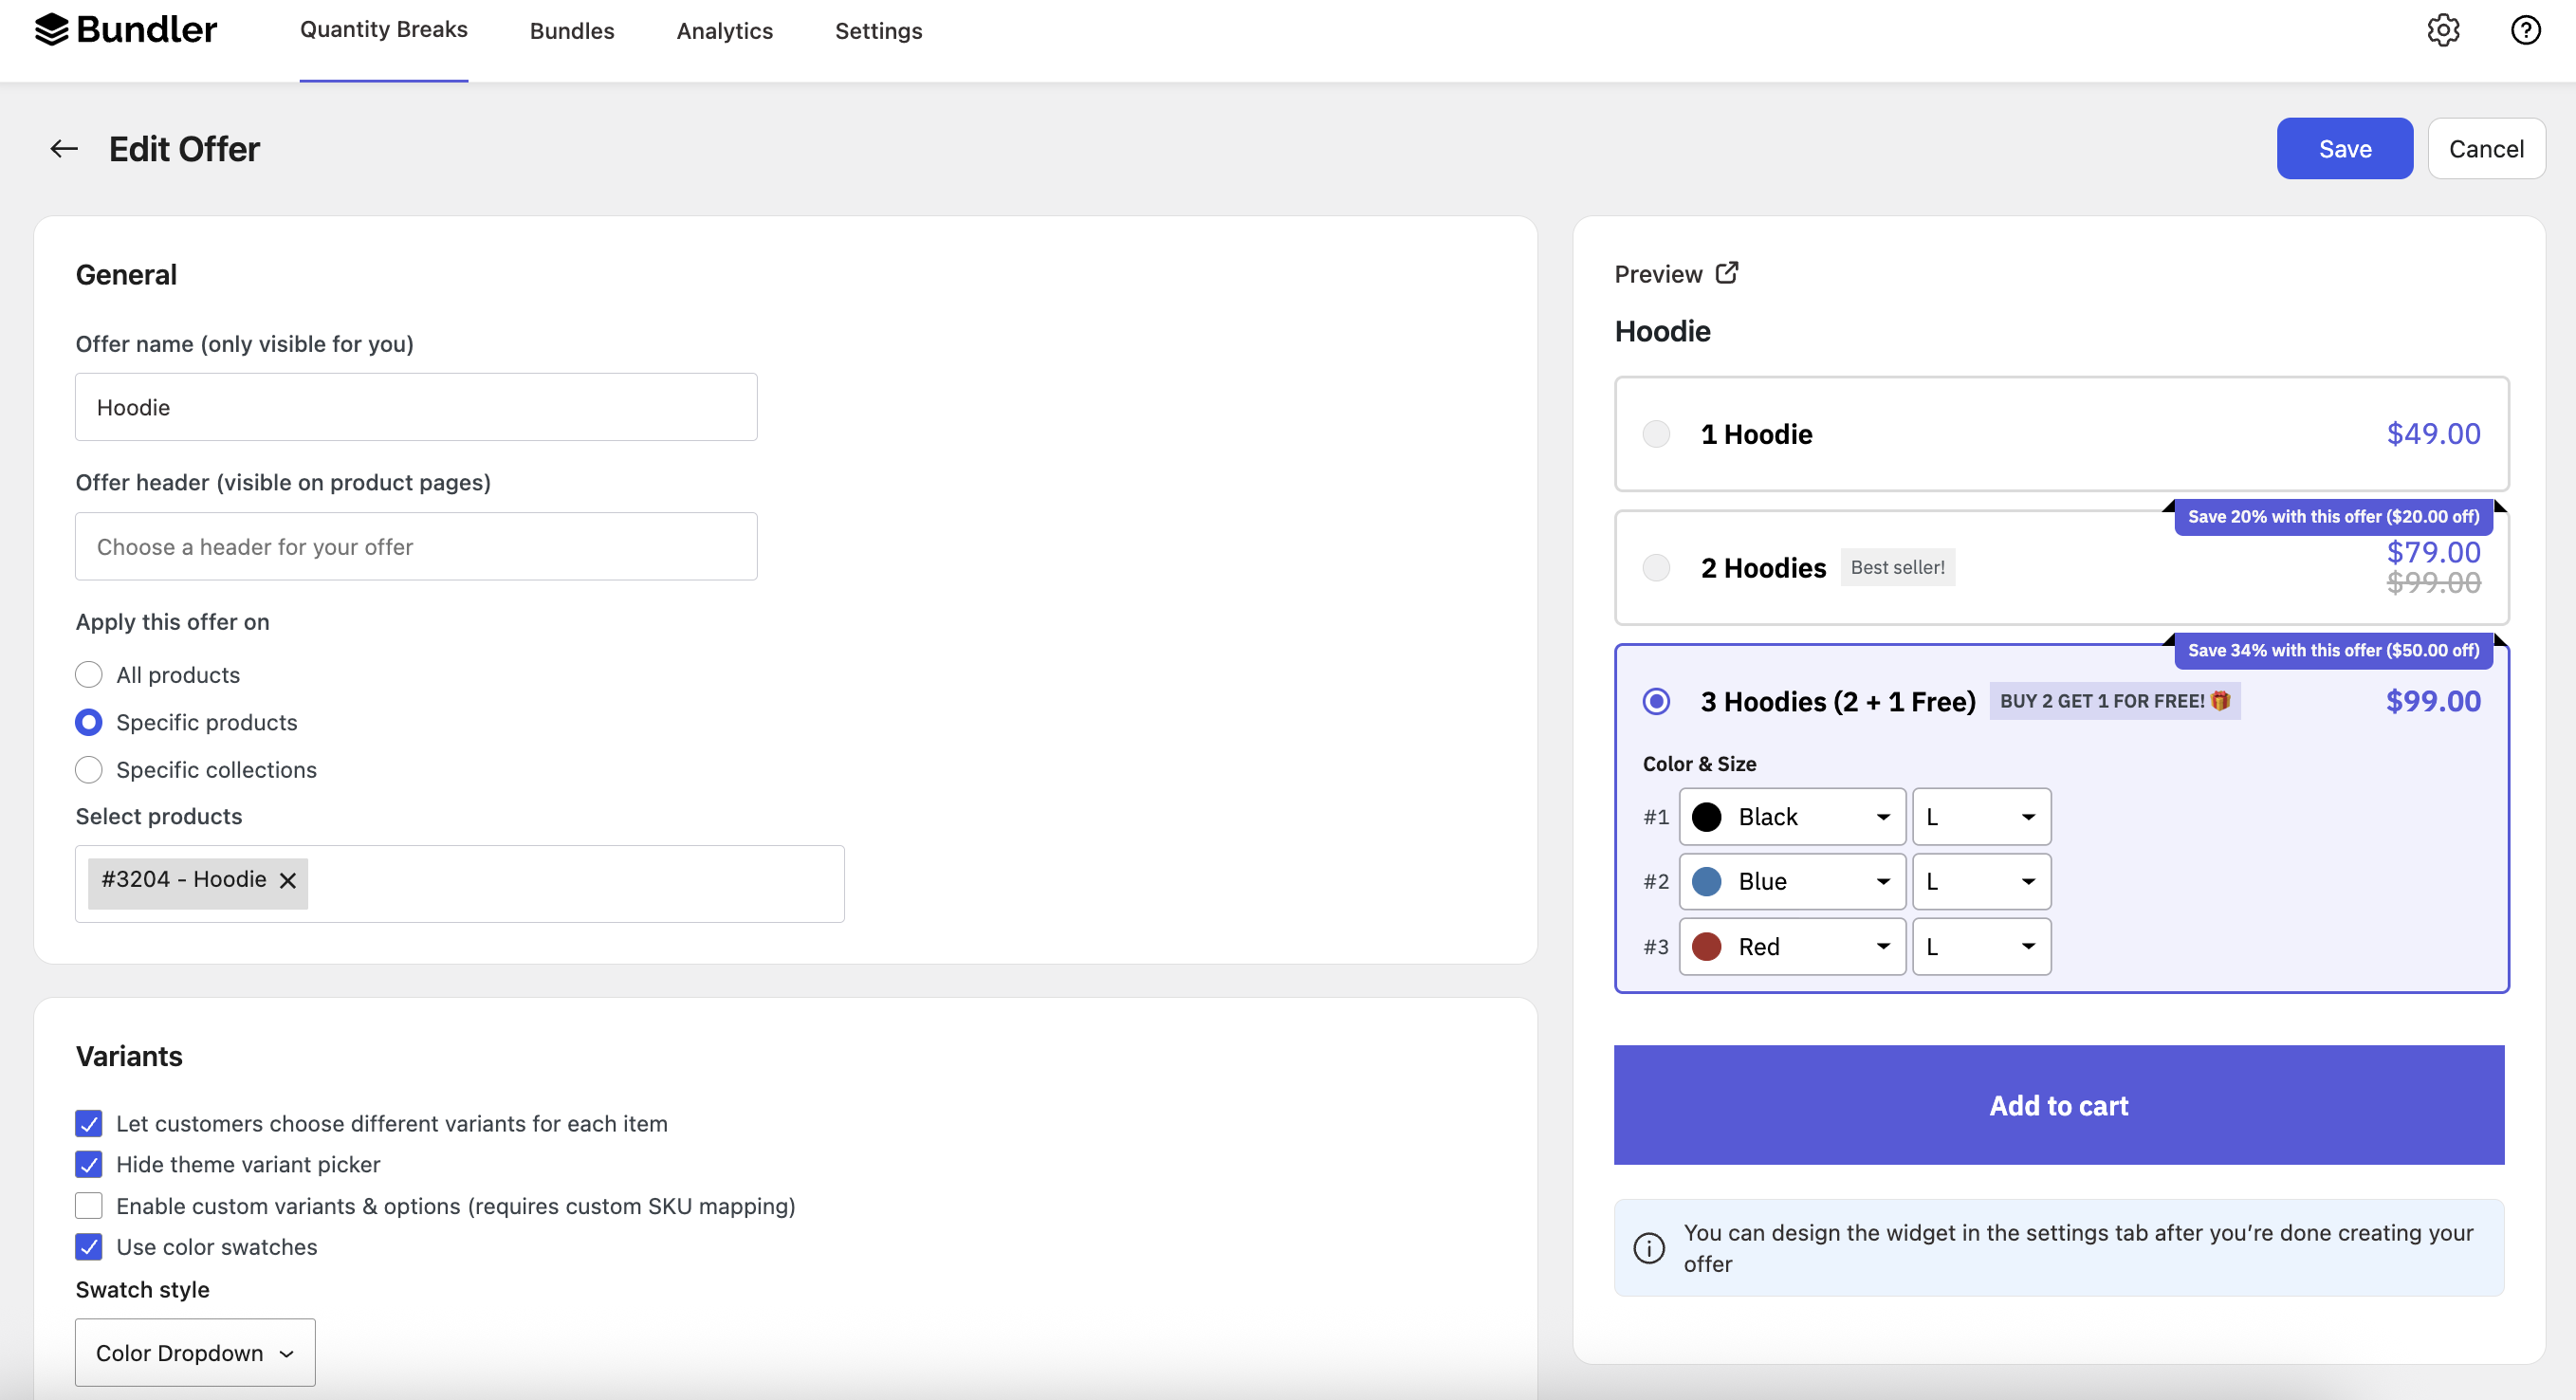Switch to the Analytics tab

click(x=725, y=31)
